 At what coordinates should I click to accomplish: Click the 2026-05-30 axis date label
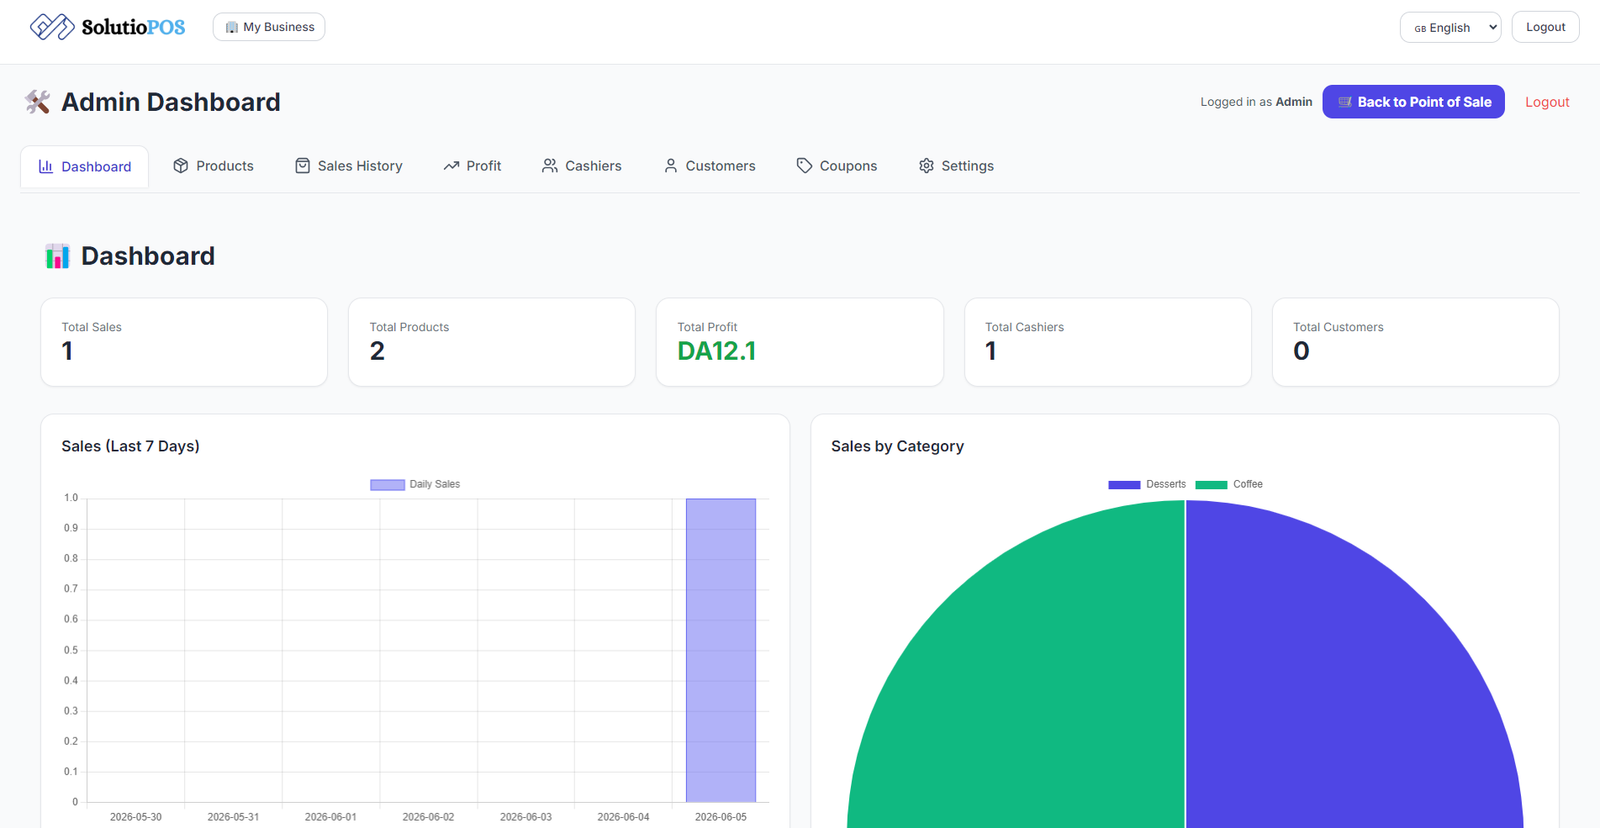click(x=136, y=817)
